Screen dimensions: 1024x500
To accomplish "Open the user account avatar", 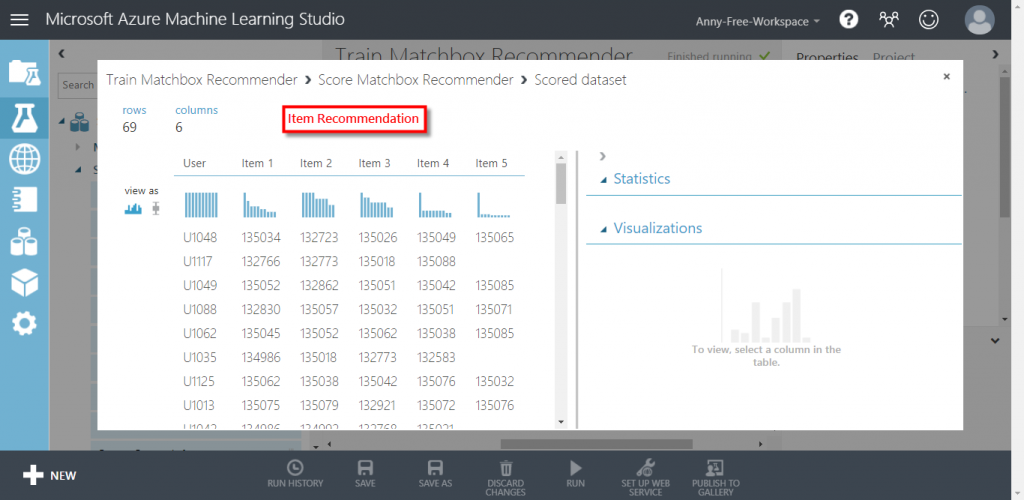I will [x=980, y=20].
